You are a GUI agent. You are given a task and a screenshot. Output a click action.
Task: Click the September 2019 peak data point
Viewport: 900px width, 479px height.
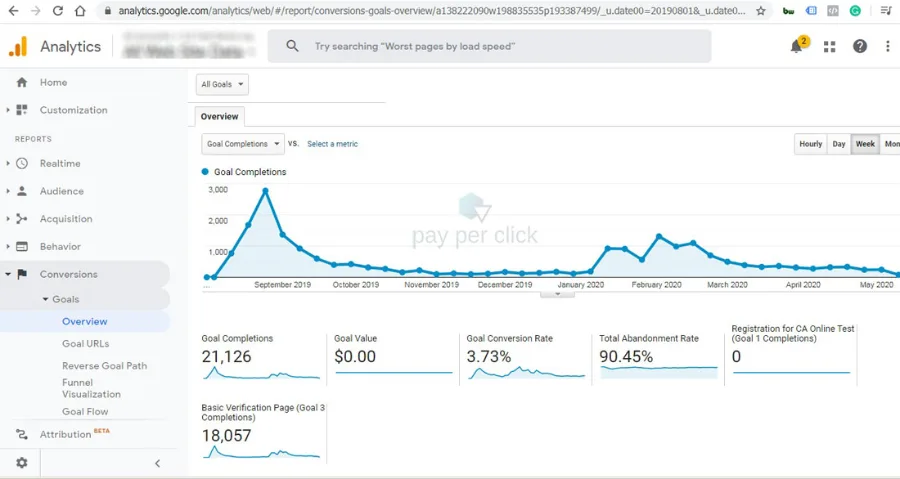(265, 191)
